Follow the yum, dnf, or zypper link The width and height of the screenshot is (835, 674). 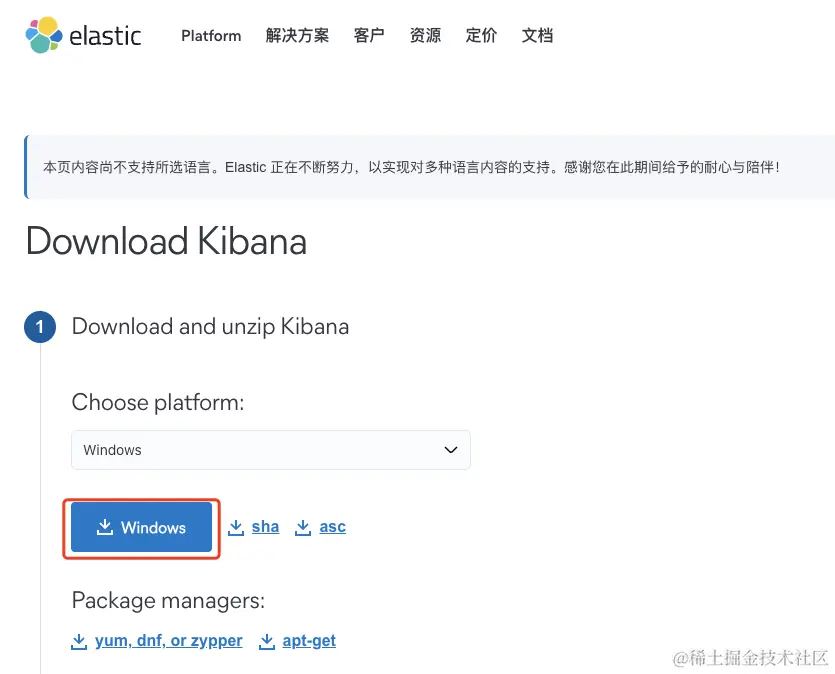pos(168,641)
